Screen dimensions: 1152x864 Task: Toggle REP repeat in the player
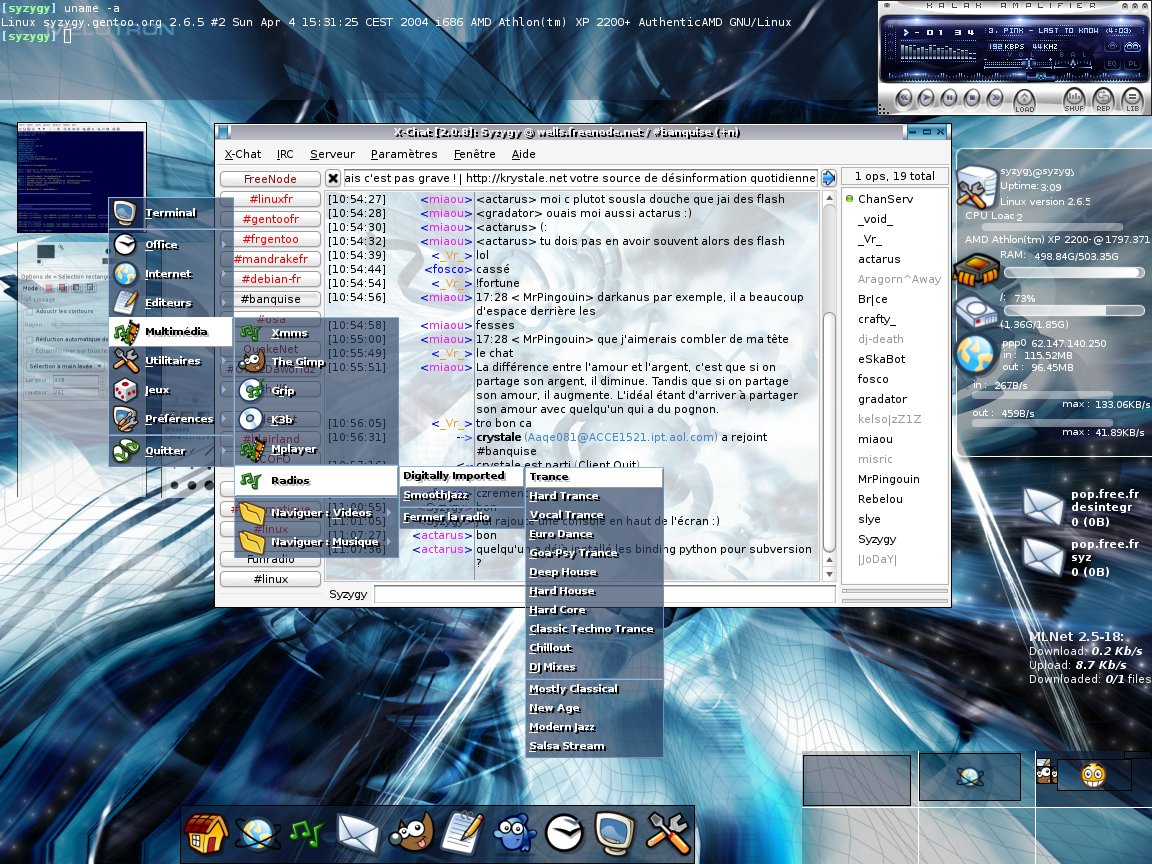[1103, 99]
